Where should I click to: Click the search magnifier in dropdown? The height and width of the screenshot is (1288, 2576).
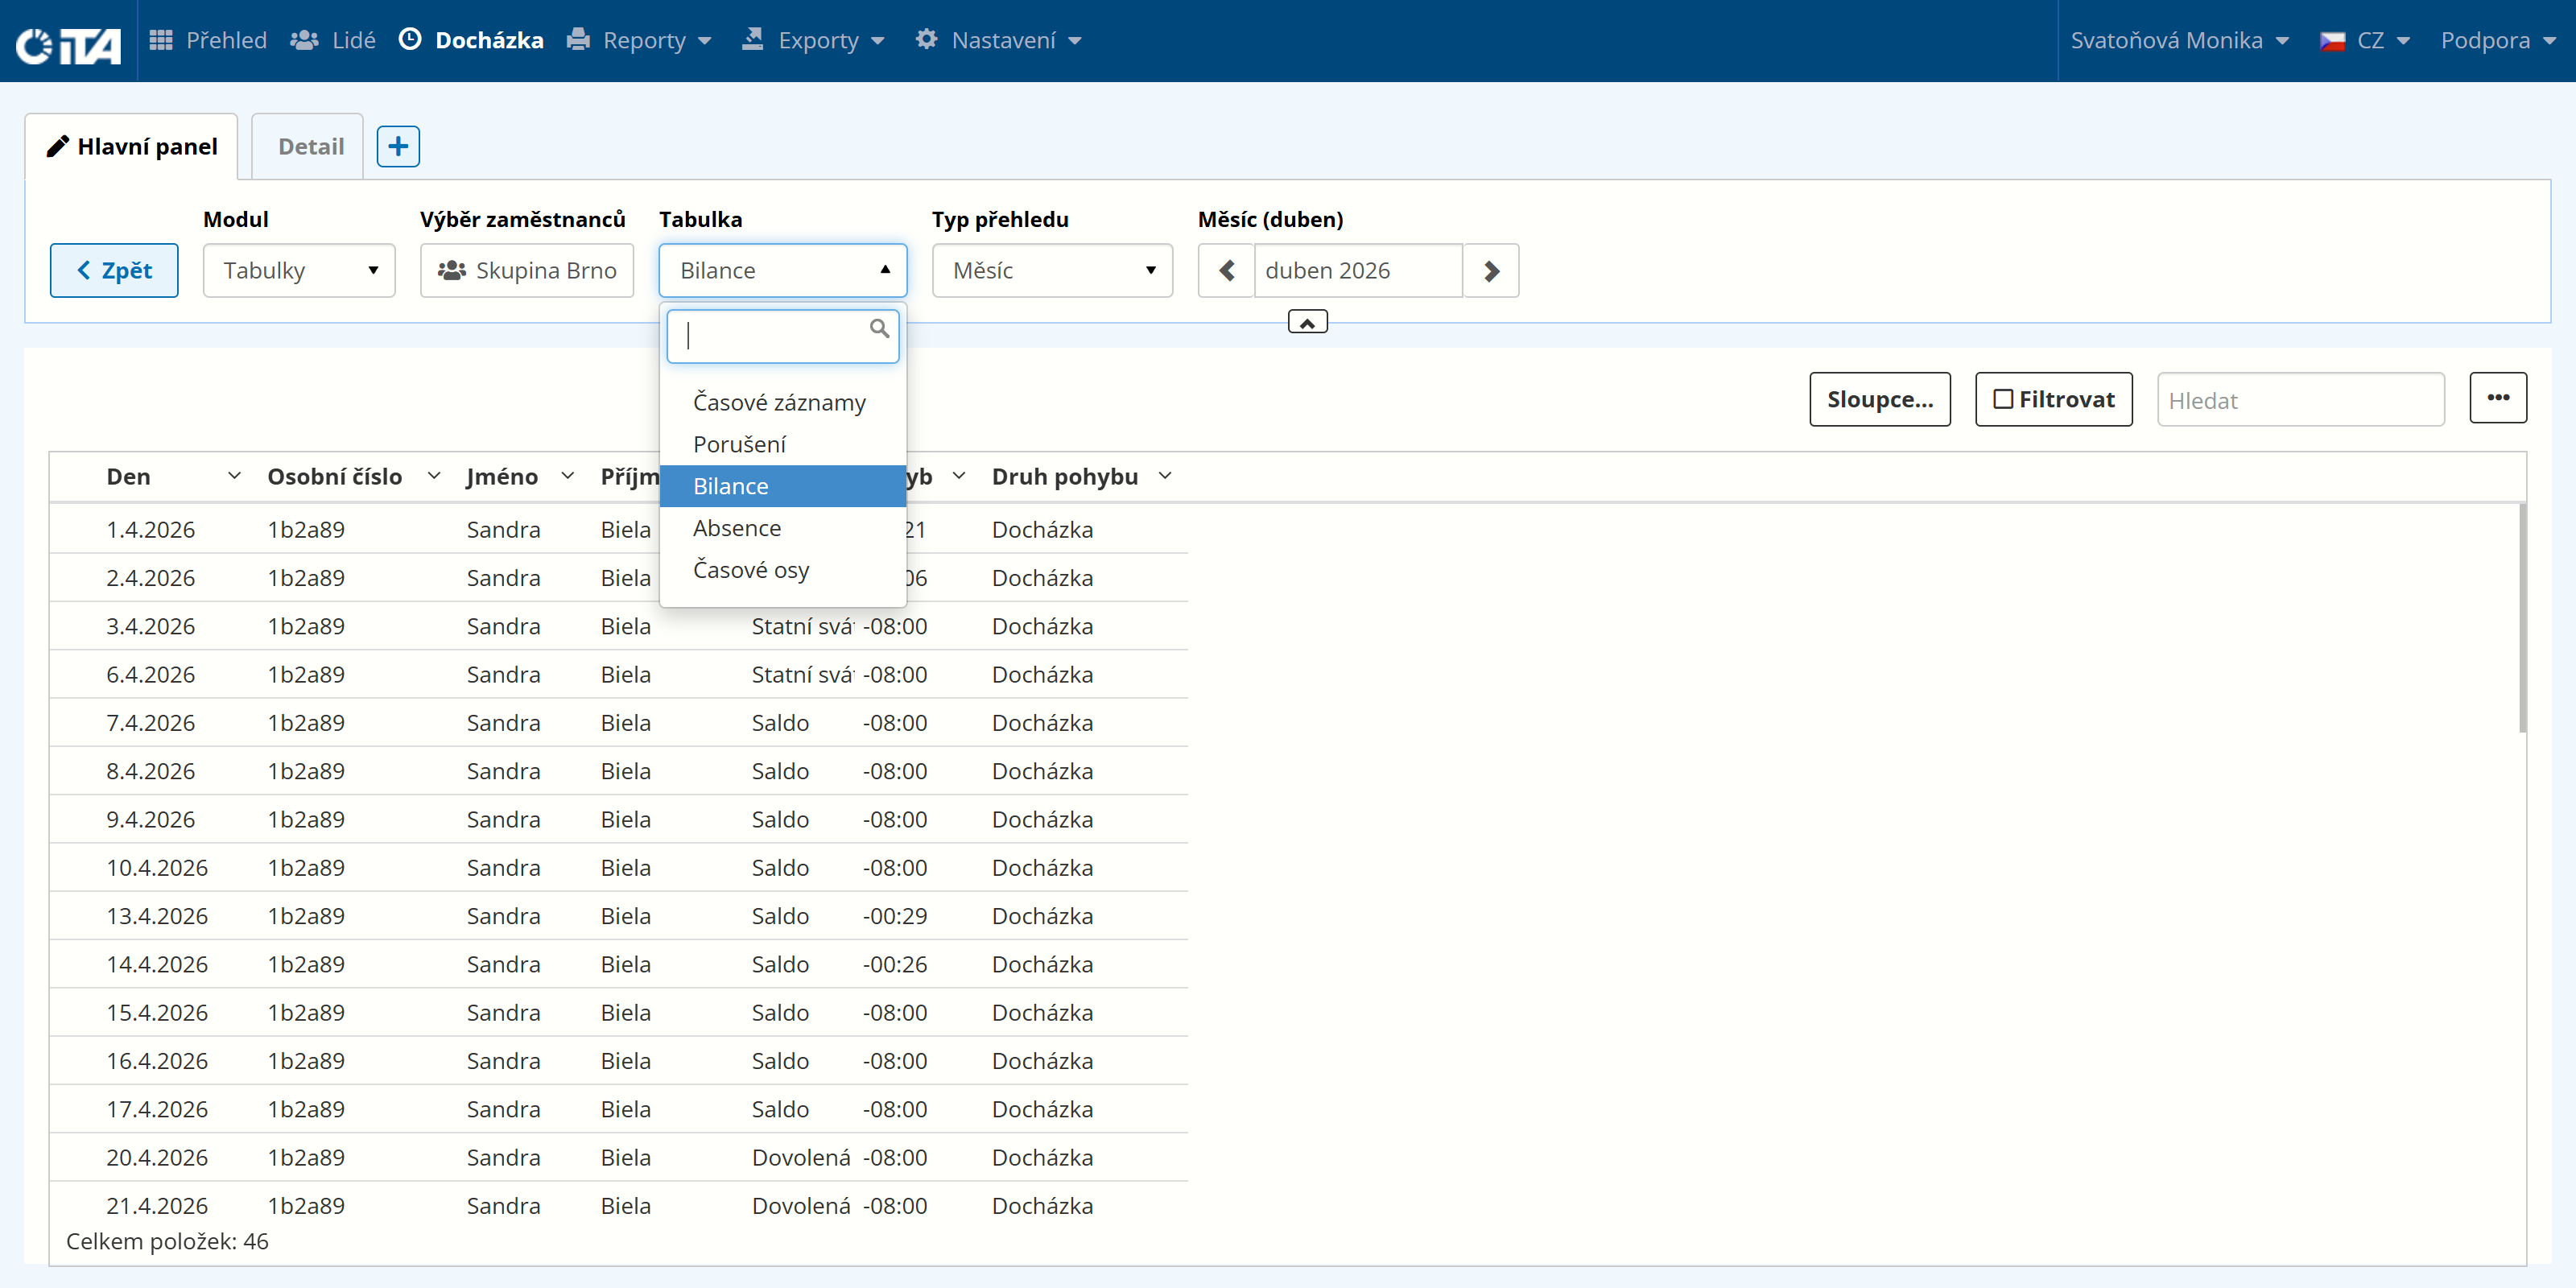[879, 329]
